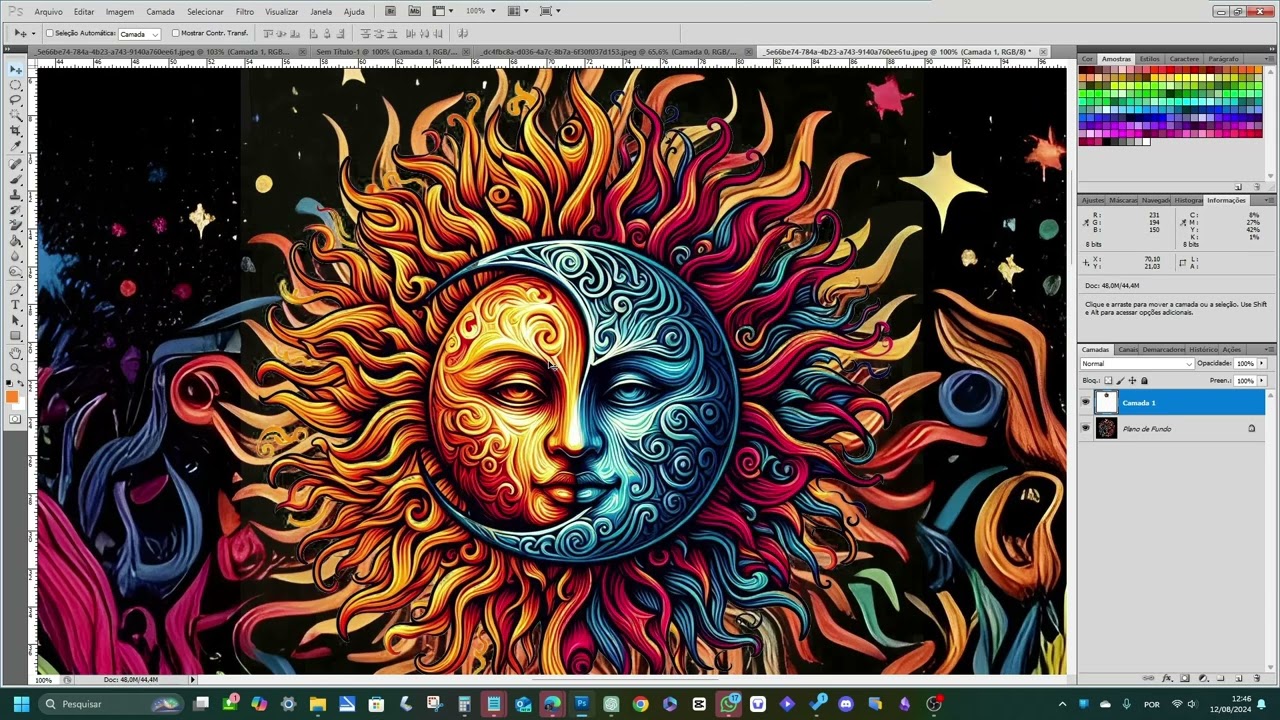Select the Paint Bucket tool
Screen dimensions: 1280x720
tap(16, 241)
